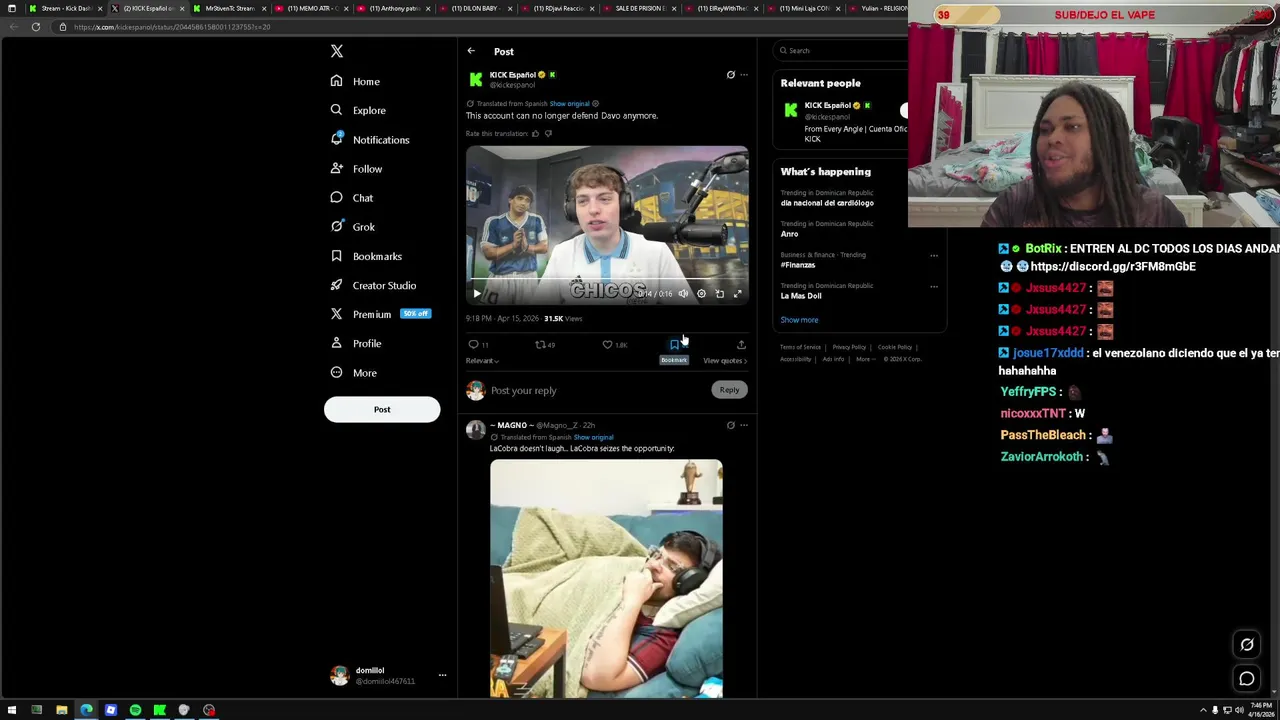Open video settings gear

(701, 294)
